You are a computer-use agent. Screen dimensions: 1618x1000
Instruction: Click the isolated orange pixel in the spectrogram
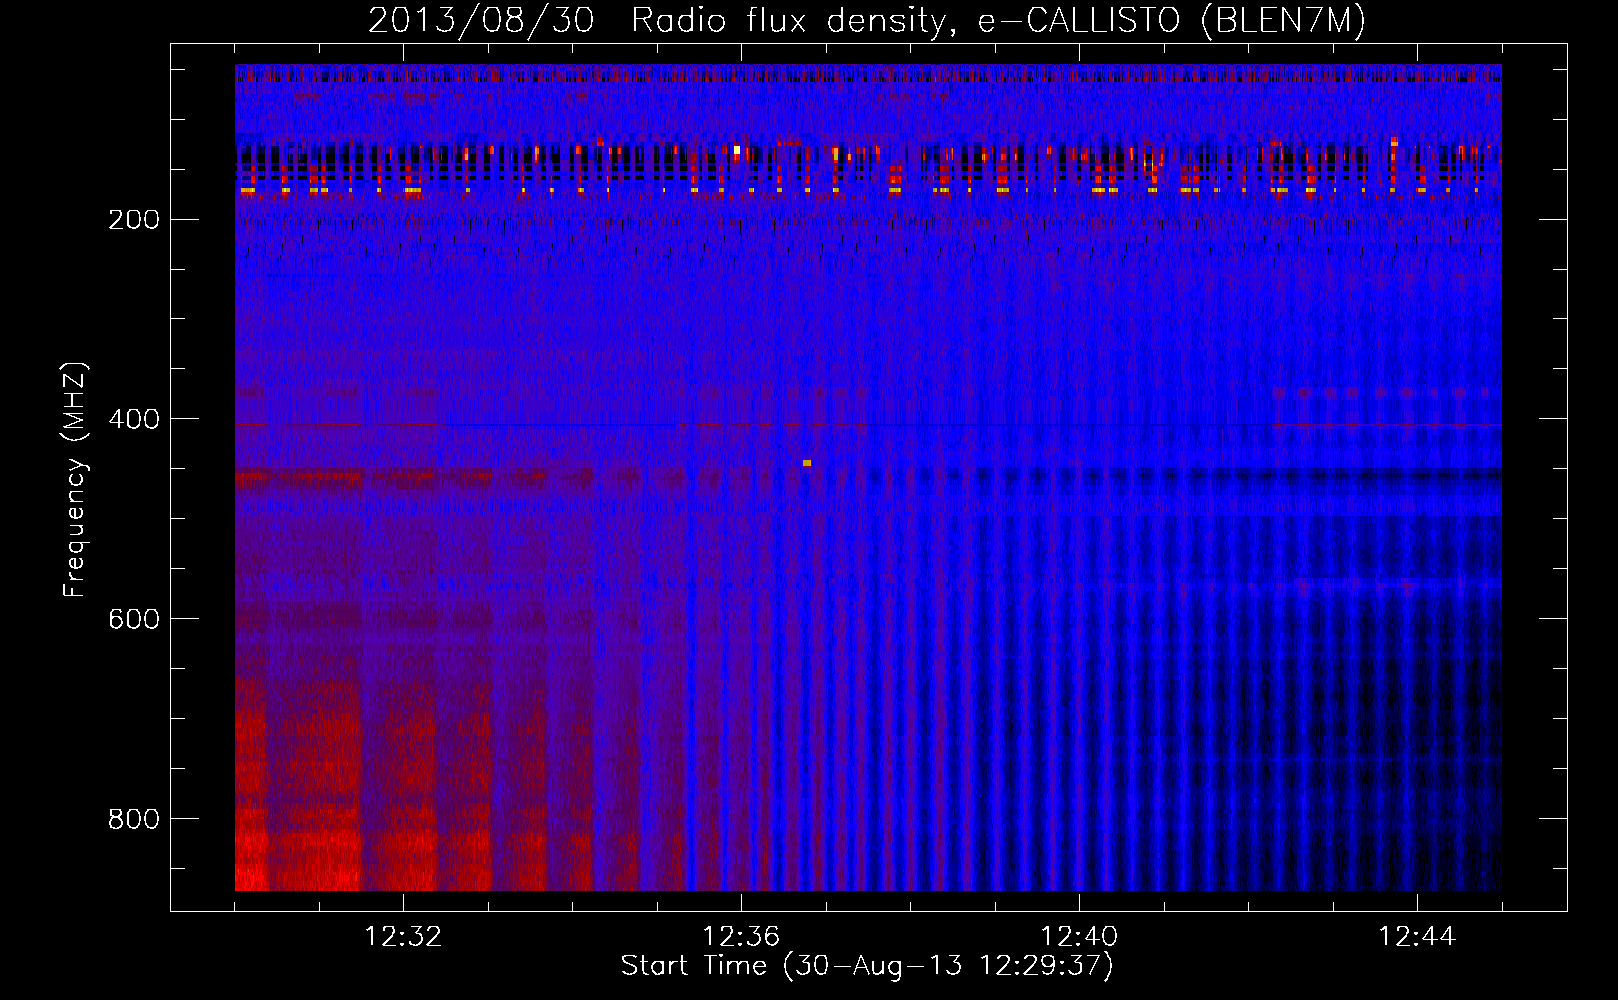pos(807,463)
